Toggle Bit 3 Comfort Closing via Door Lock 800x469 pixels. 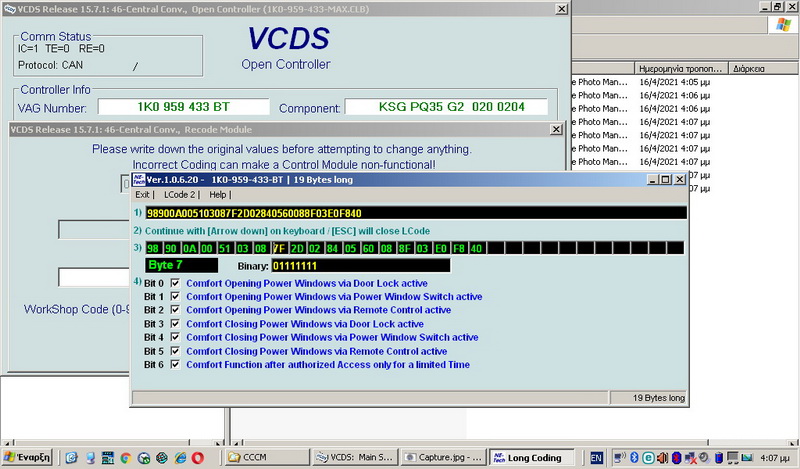coord(175,324)
